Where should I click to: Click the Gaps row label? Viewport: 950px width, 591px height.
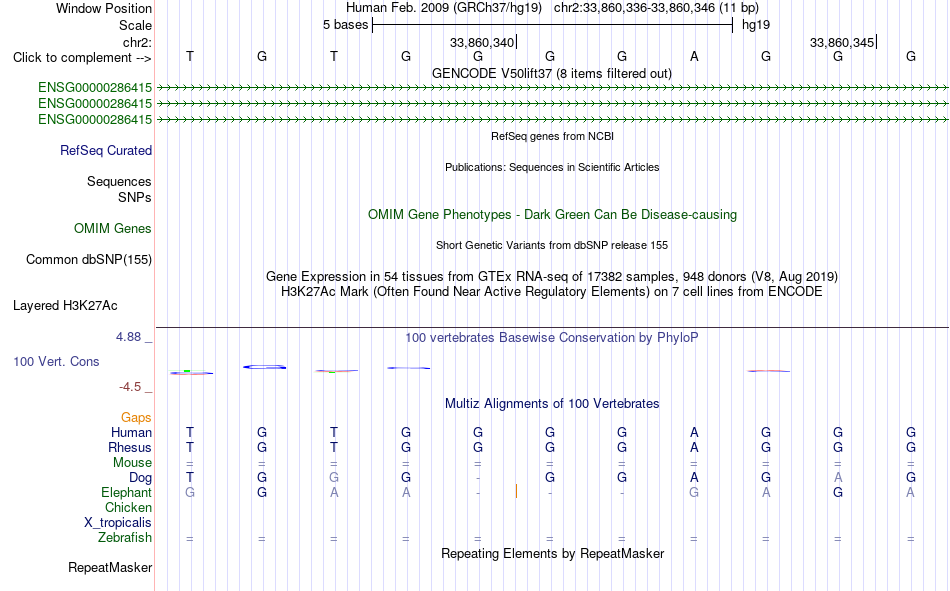pos(136,417)
